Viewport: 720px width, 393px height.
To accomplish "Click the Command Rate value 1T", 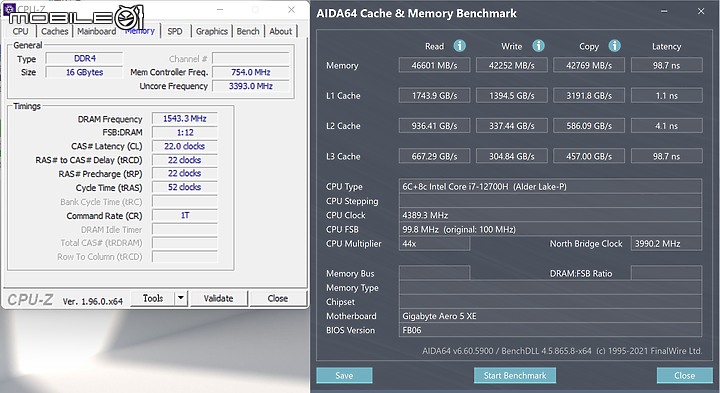I will pos(185,215).
